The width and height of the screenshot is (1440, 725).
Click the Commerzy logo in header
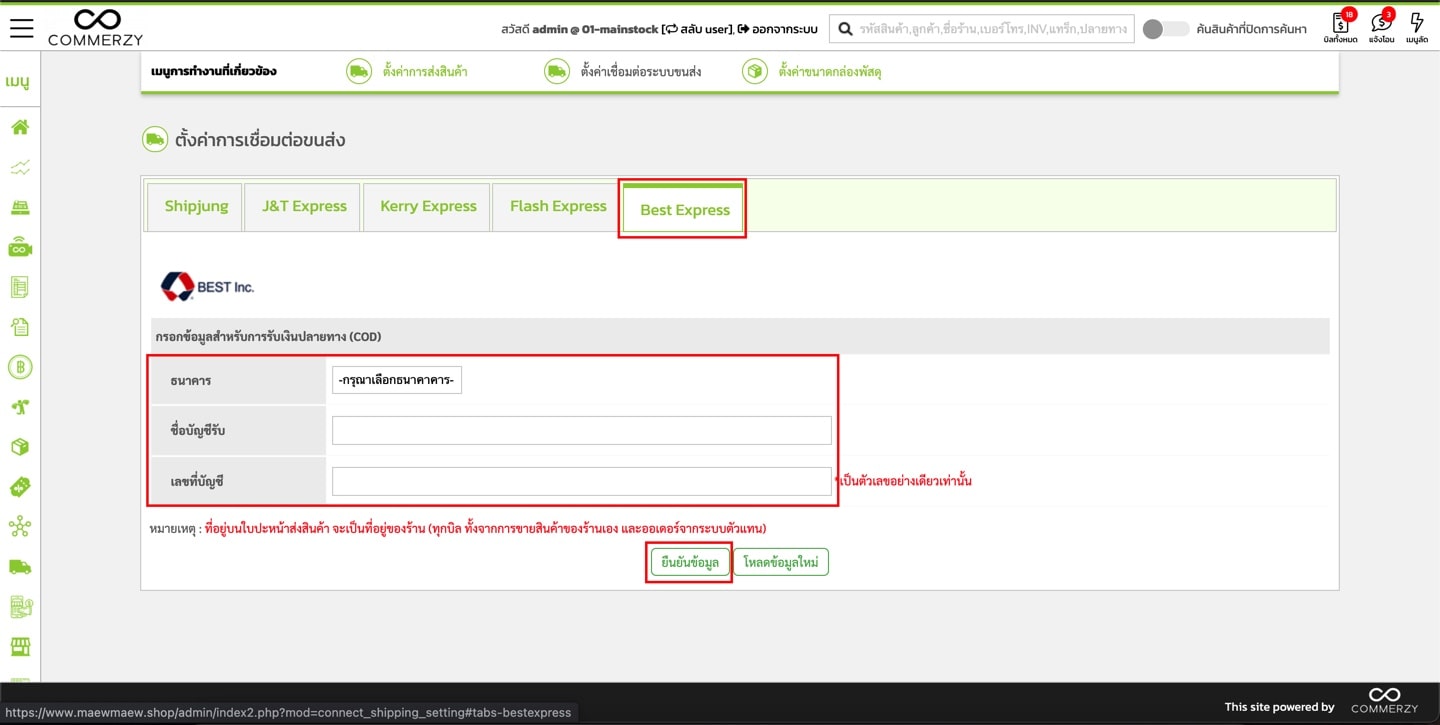pos(96,27)
